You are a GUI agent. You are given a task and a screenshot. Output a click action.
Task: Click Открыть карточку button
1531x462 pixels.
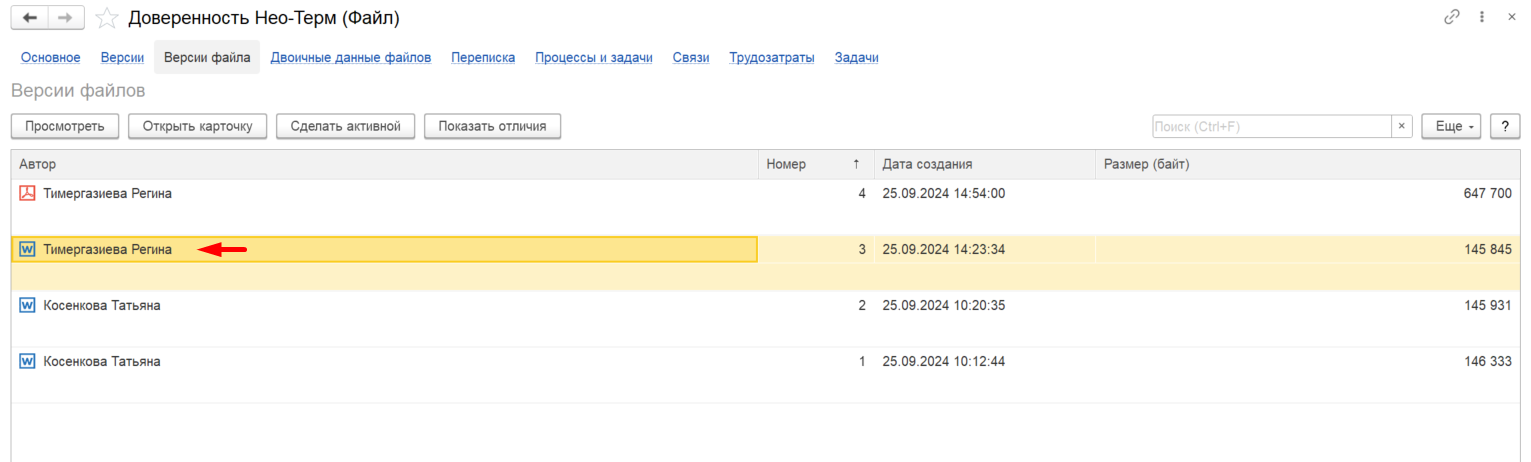pos(198,126)
